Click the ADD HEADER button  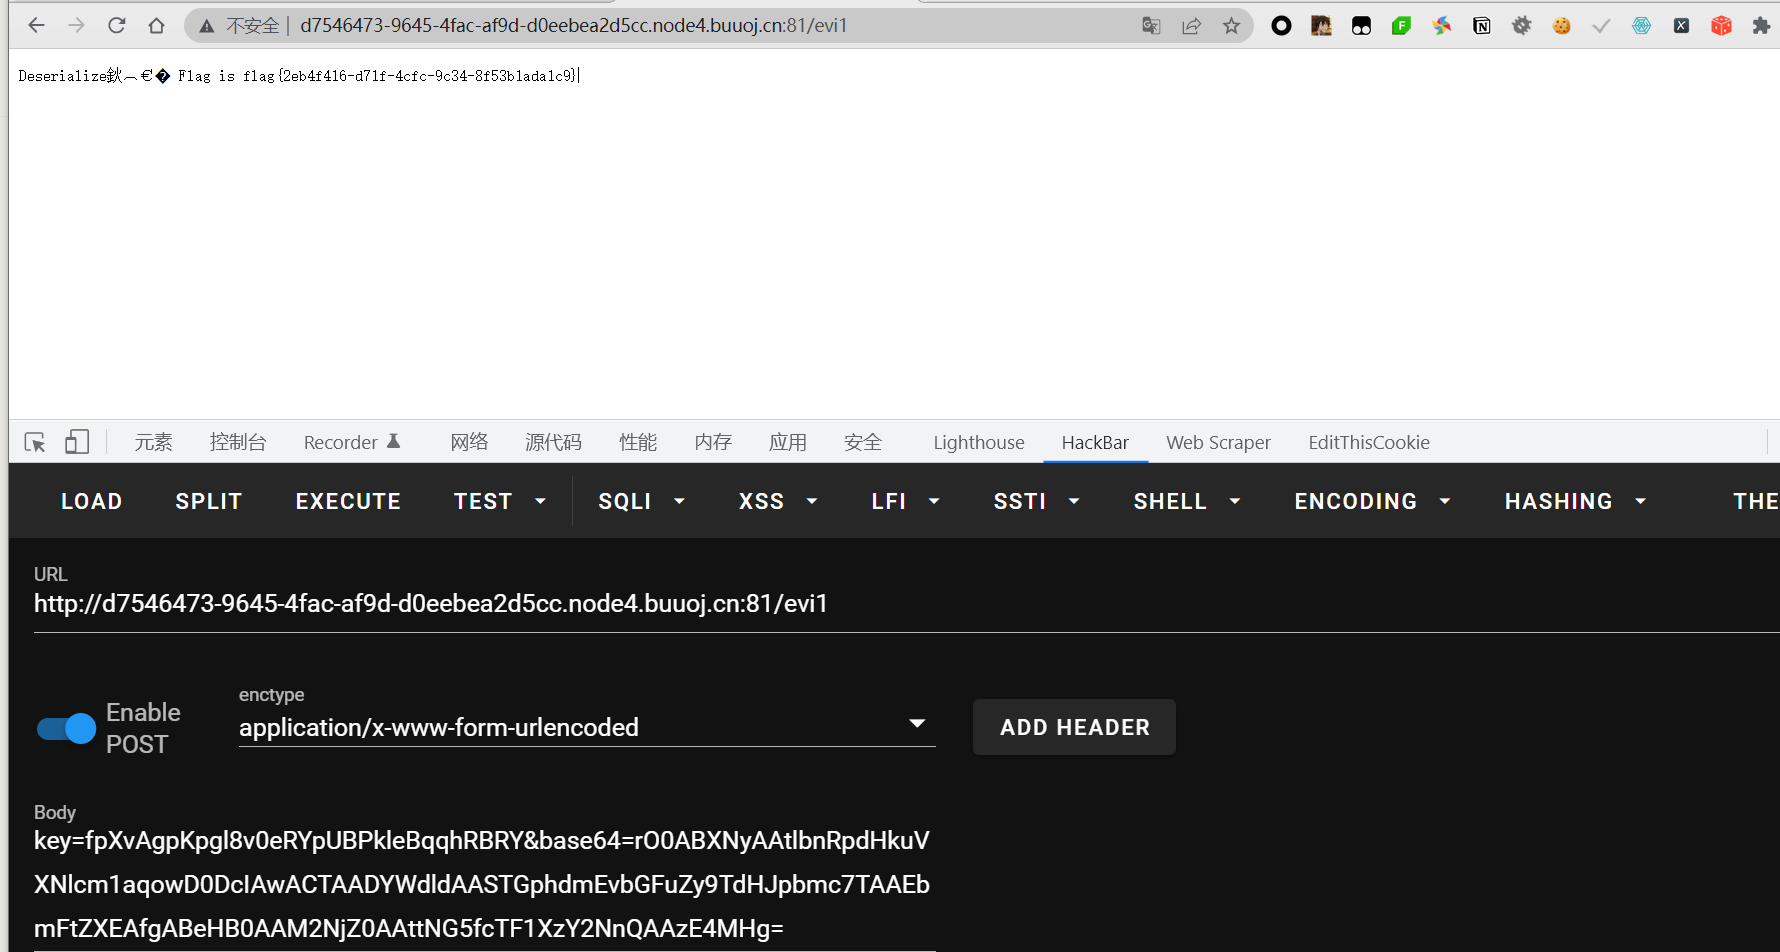point(1074,727)
